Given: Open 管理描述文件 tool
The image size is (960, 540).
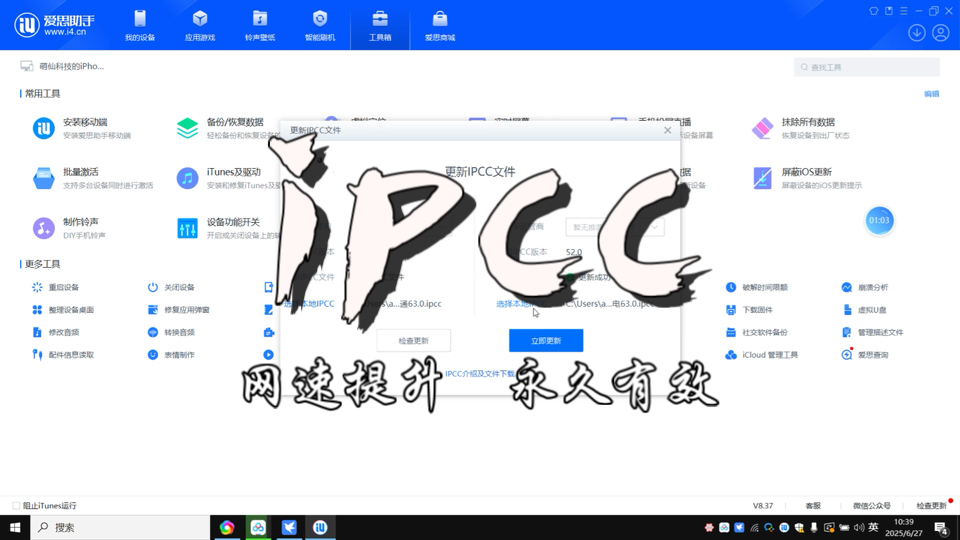Looking at the screenshot, I should pos(872,332).
